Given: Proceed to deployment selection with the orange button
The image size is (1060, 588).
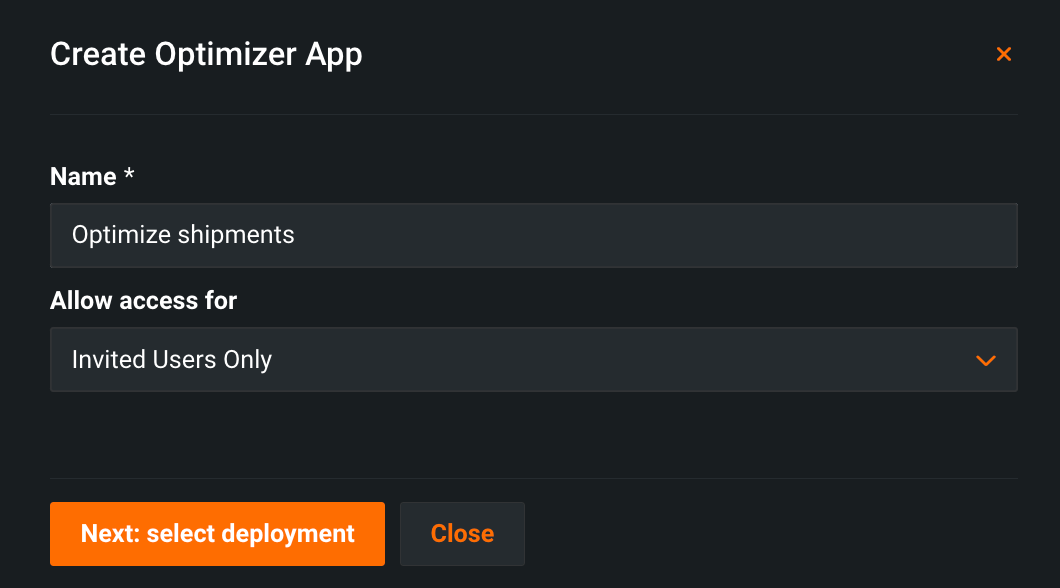Looking at the screenshot, I should click(x=217, y=534).
